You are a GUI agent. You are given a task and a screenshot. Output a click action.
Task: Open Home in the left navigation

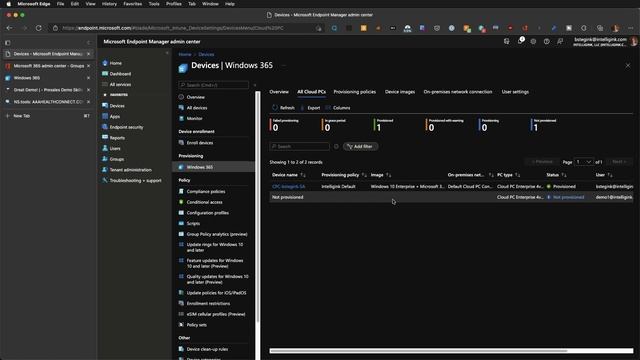116,63
